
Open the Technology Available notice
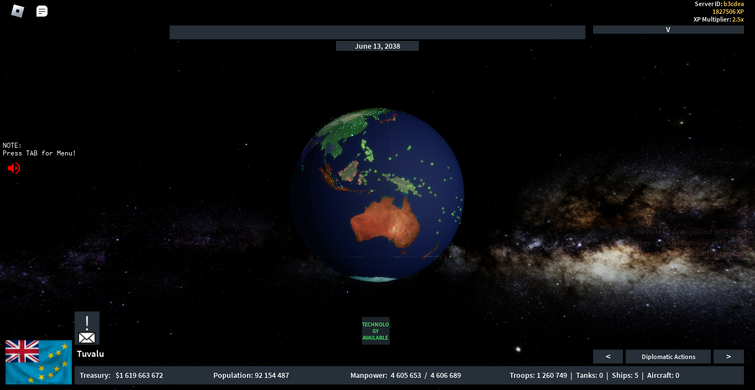[x=376, y=331]
